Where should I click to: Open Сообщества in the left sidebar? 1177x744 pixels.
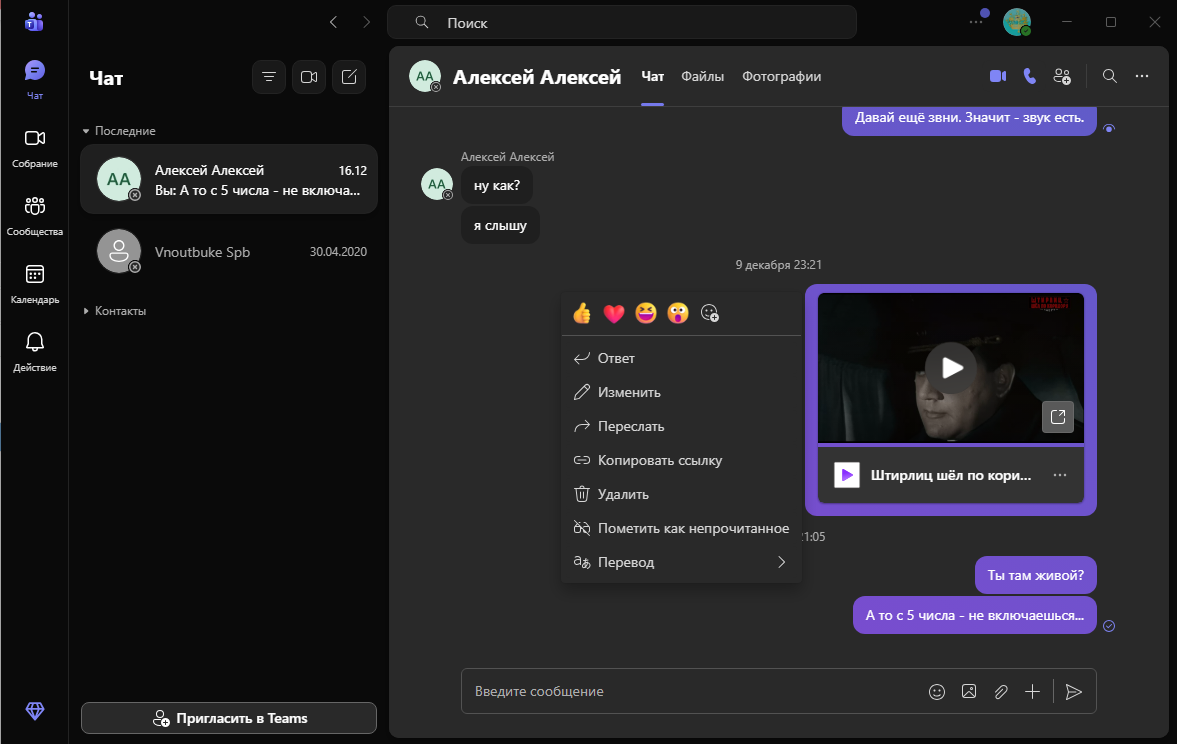click(35, 214)
